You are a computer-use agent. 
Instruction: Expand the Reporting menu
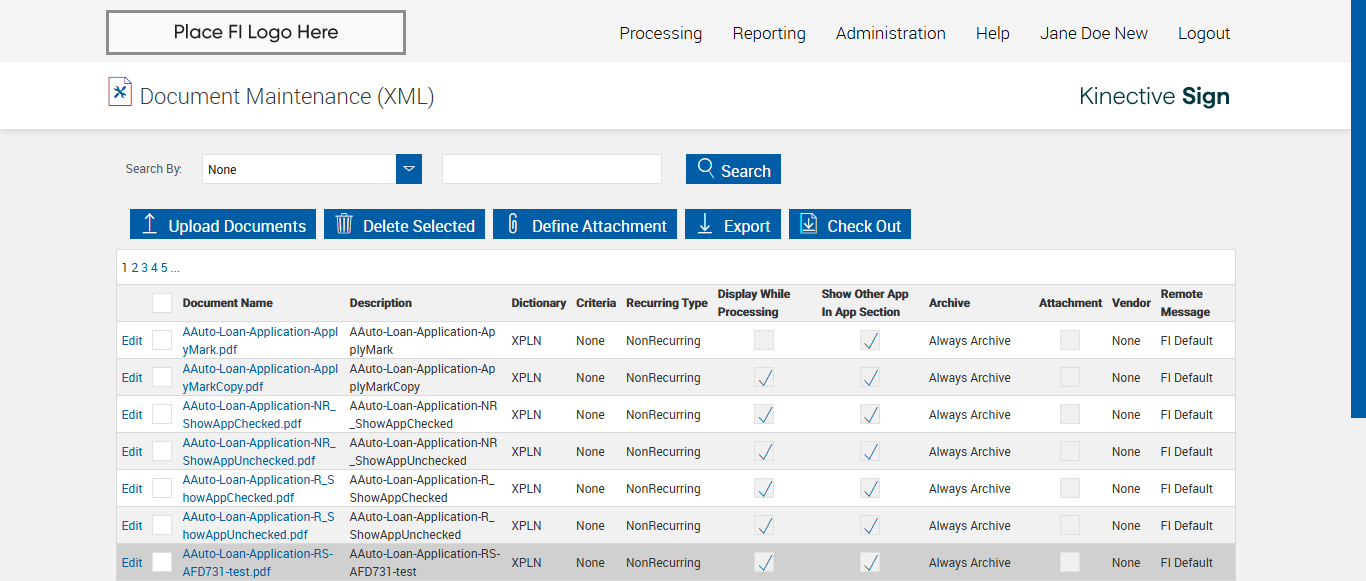click(768, 33)
